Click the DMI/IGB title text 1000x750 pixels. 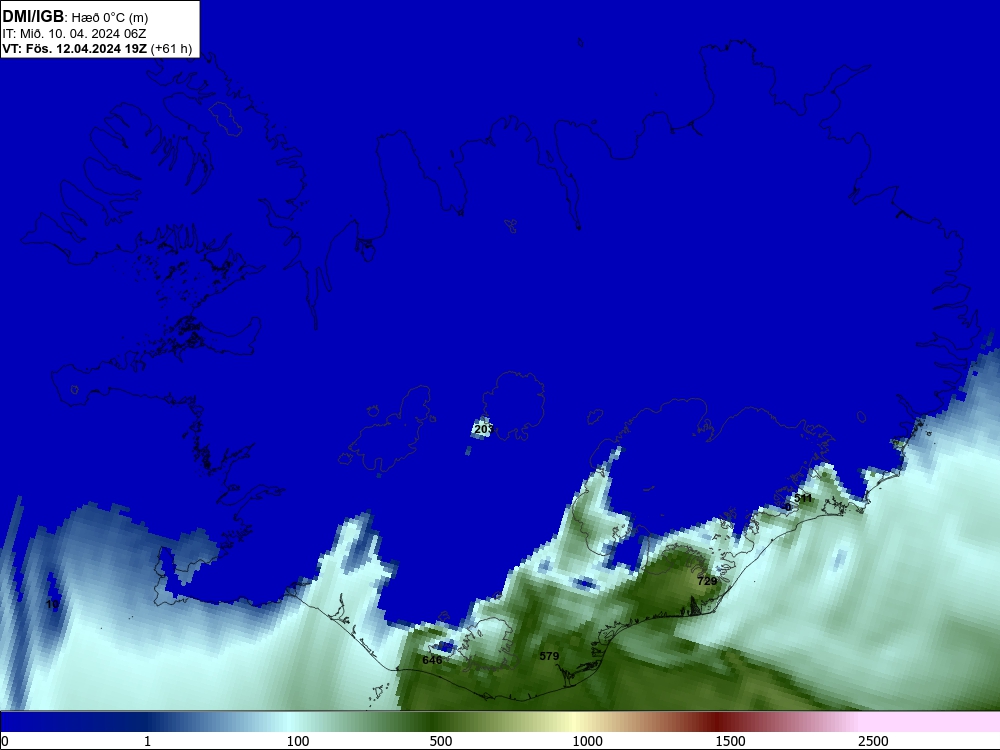tap(33, 16)
